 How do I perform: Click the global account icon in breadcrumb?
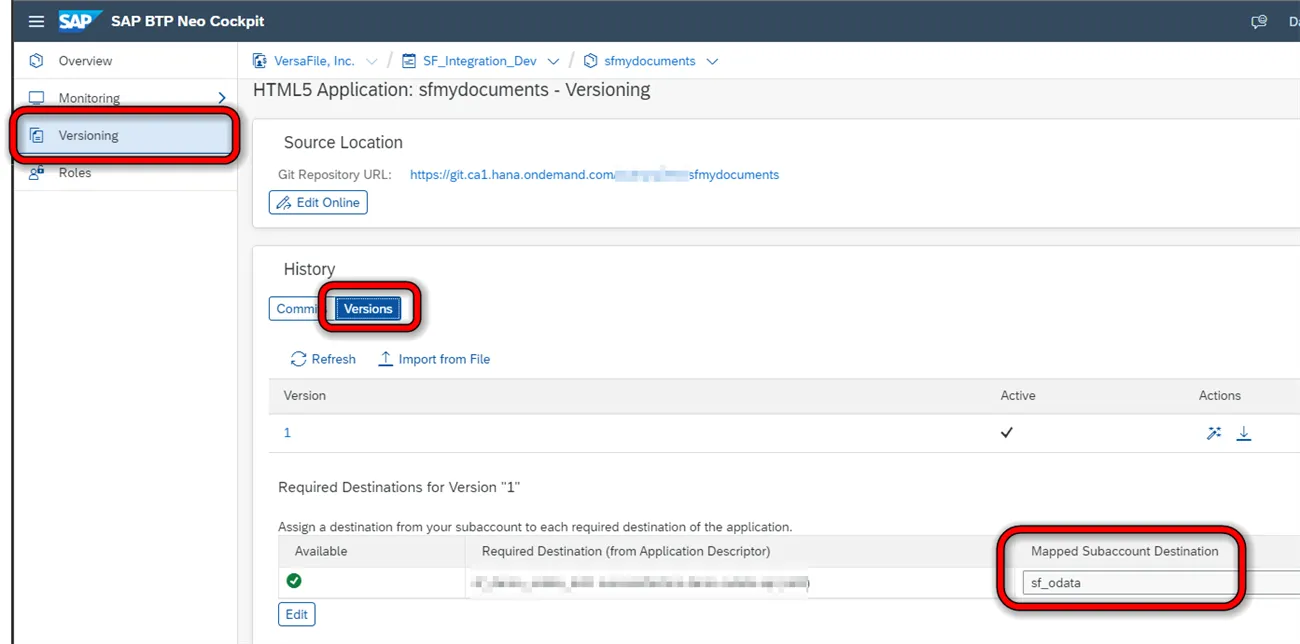260,61
